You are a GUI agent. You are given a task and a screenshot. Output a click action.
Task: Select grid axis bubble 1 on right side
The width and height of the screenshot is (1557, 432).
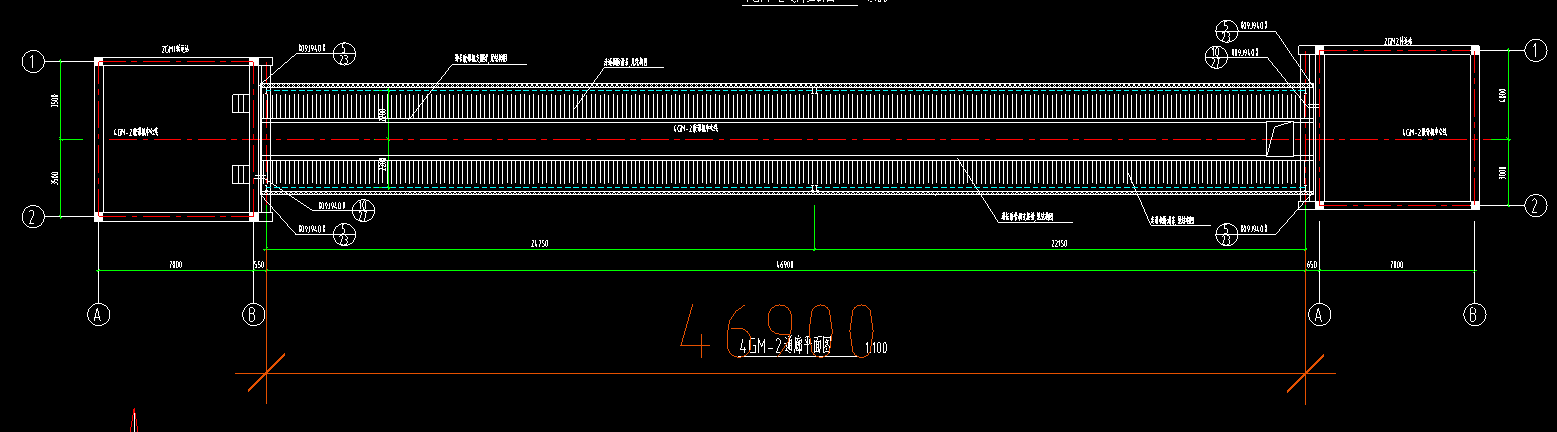[x=1536, y=50]
